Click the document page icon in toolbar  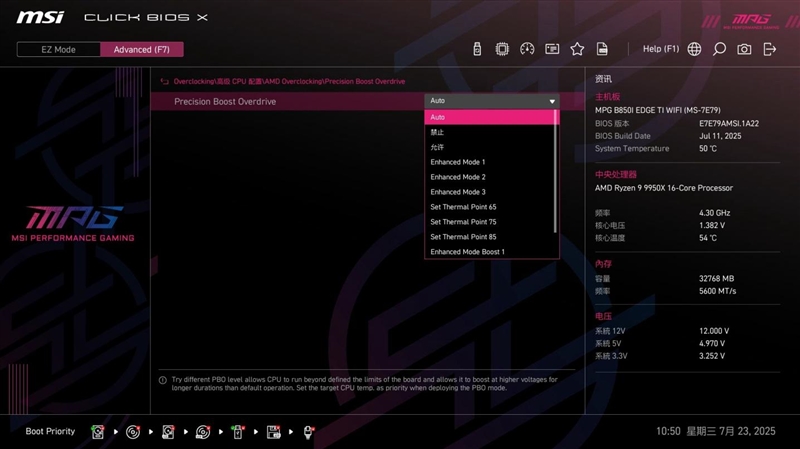click(602, 49)
